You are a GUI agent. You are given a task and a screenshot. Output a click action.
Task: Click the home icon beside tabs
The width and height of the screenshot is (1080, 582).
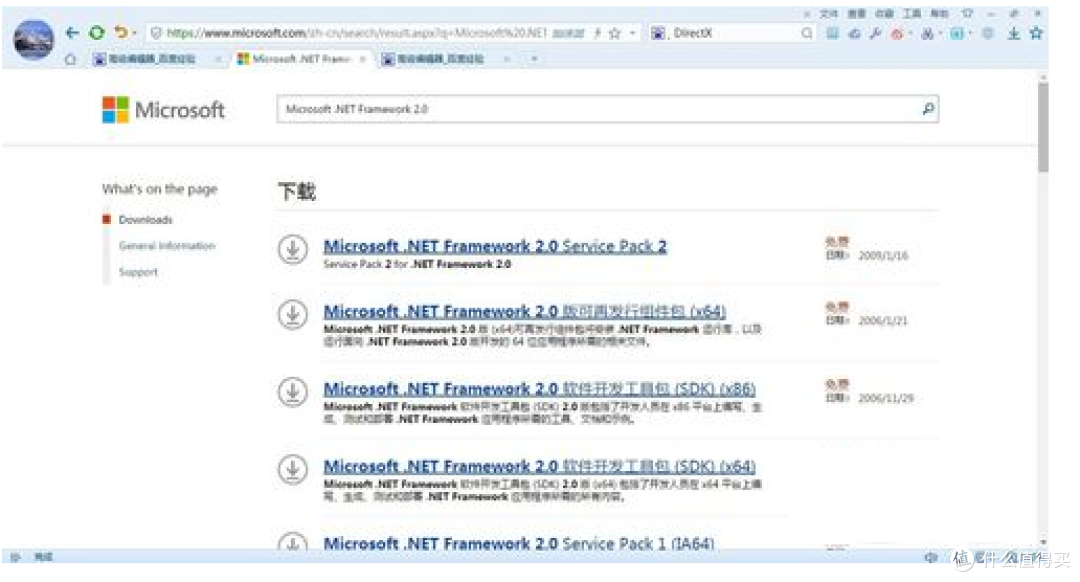[70, 59]
